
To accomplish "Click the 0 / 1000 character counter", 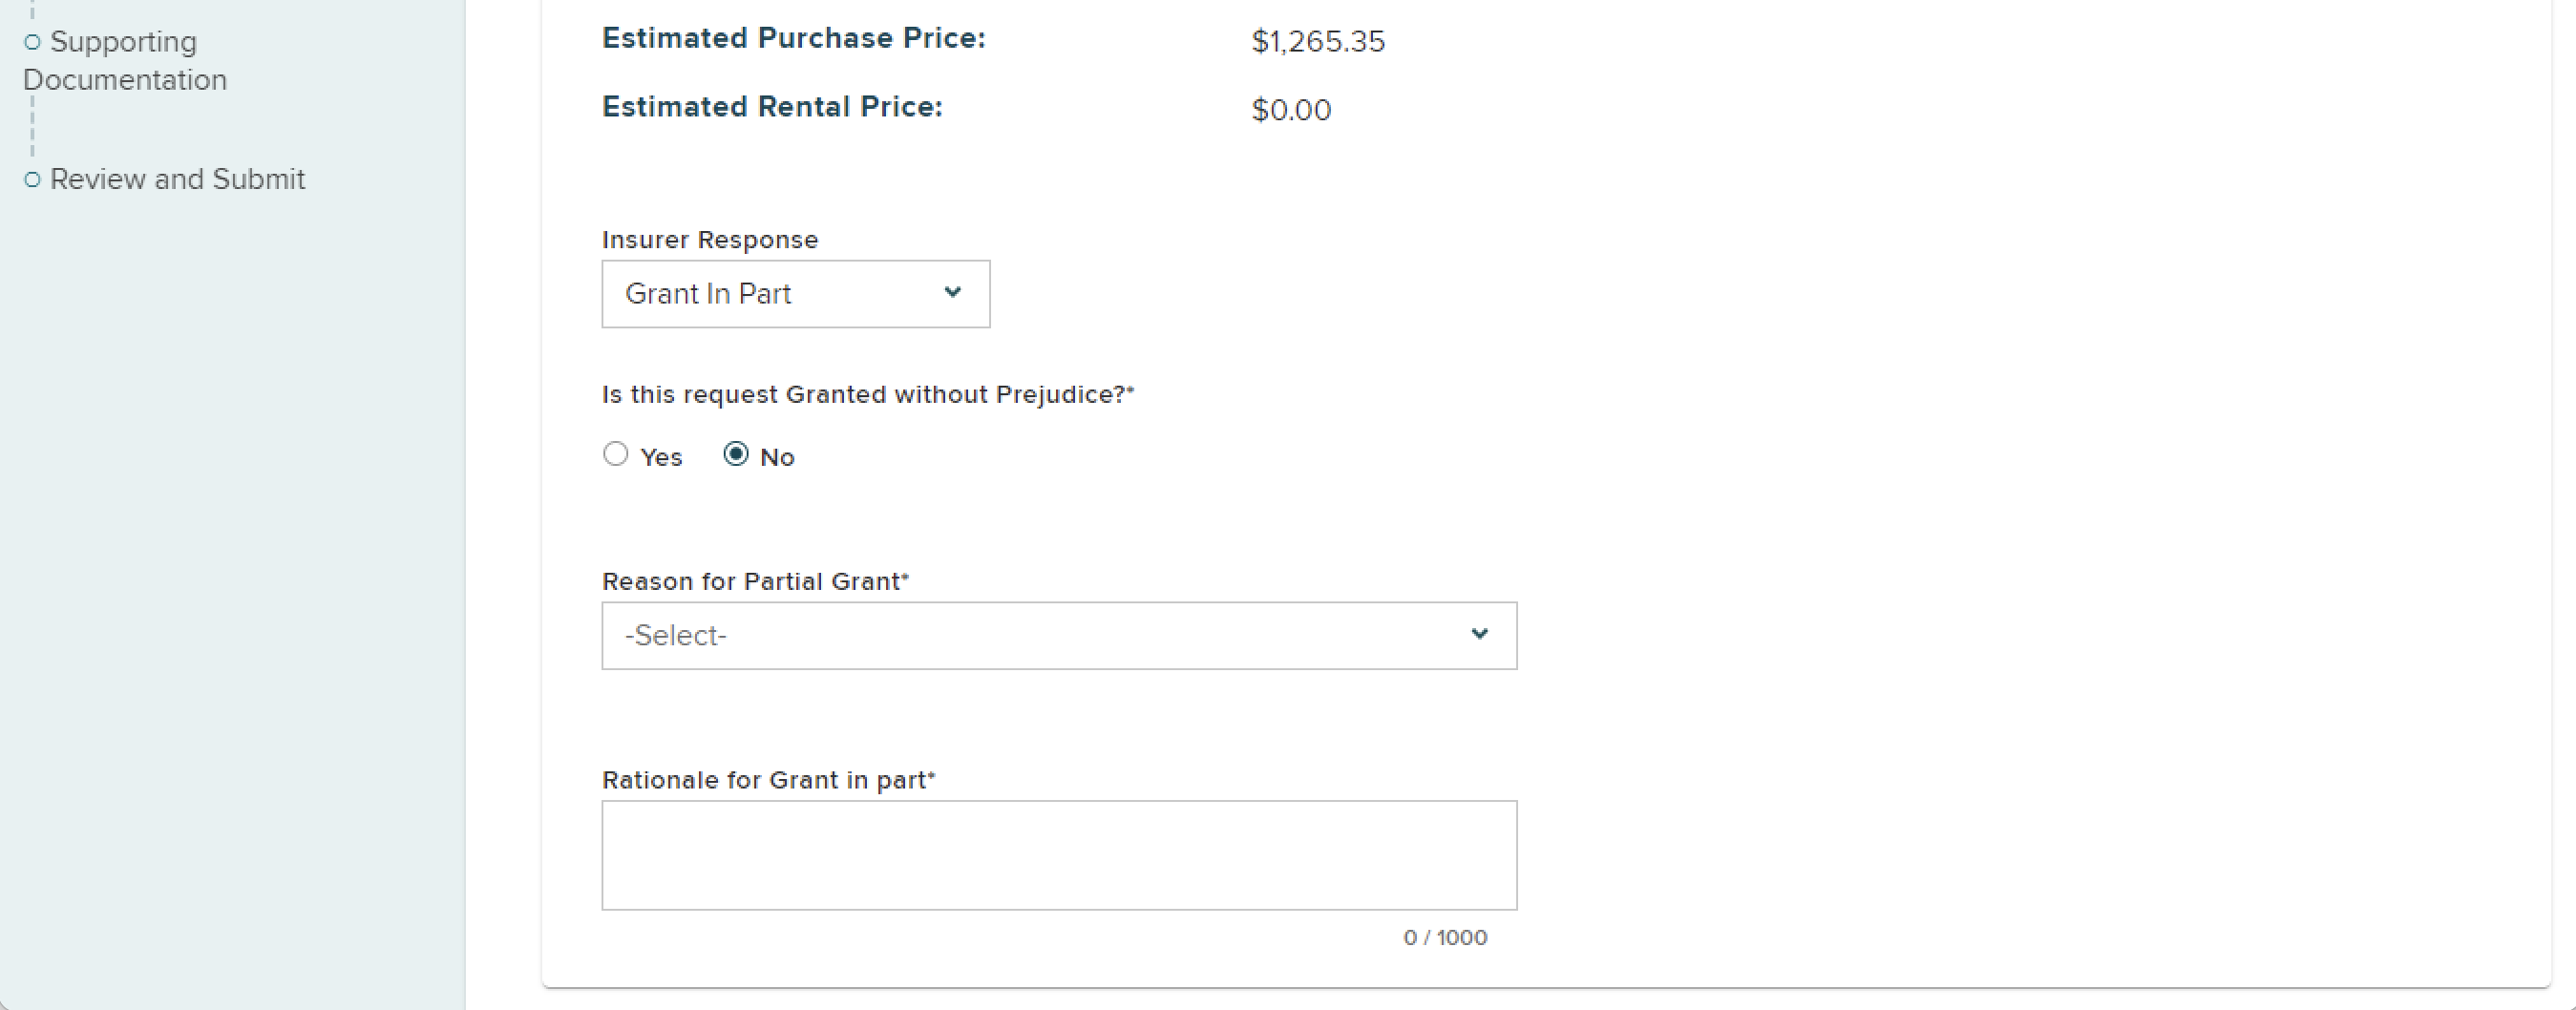I will click(1444, 938).
